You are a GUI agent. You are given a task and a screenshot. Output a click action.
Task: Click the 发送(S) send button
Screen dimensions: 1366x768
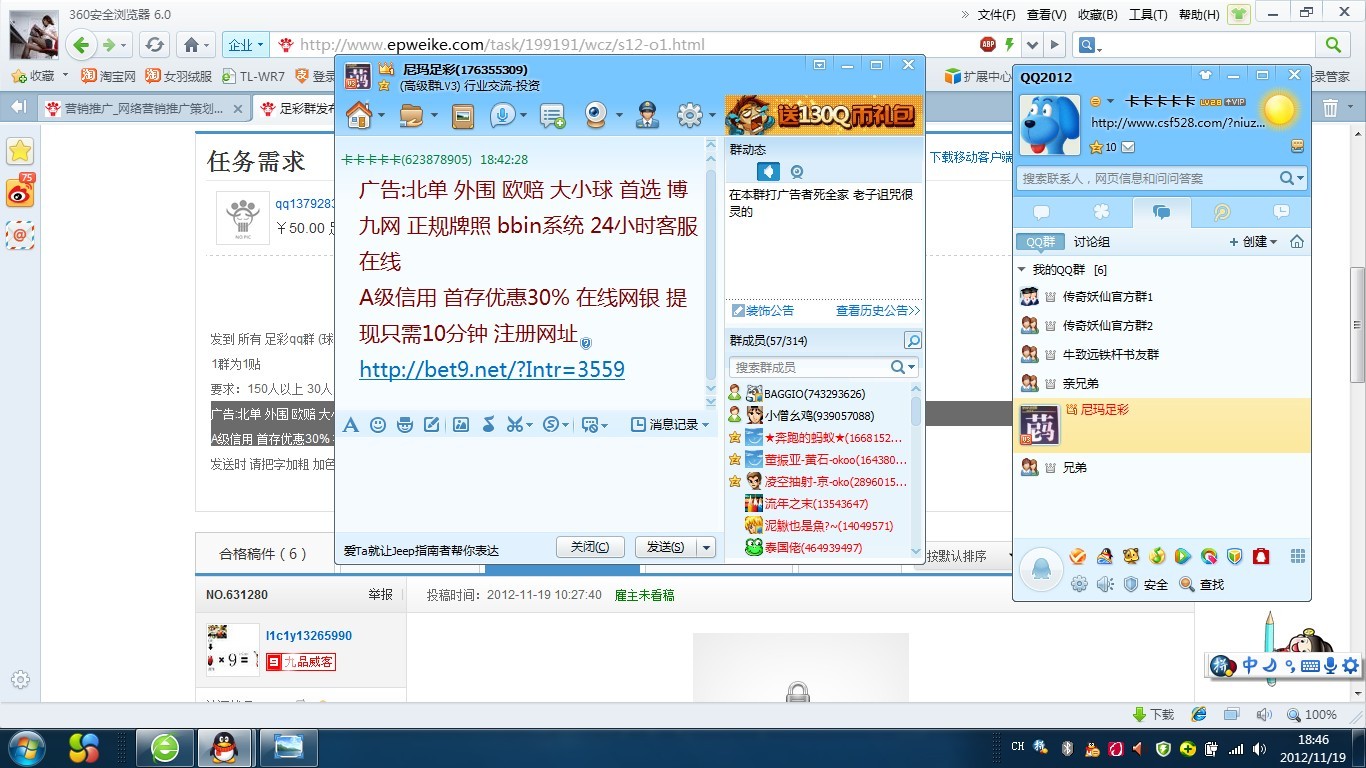[x=666, y=547]
